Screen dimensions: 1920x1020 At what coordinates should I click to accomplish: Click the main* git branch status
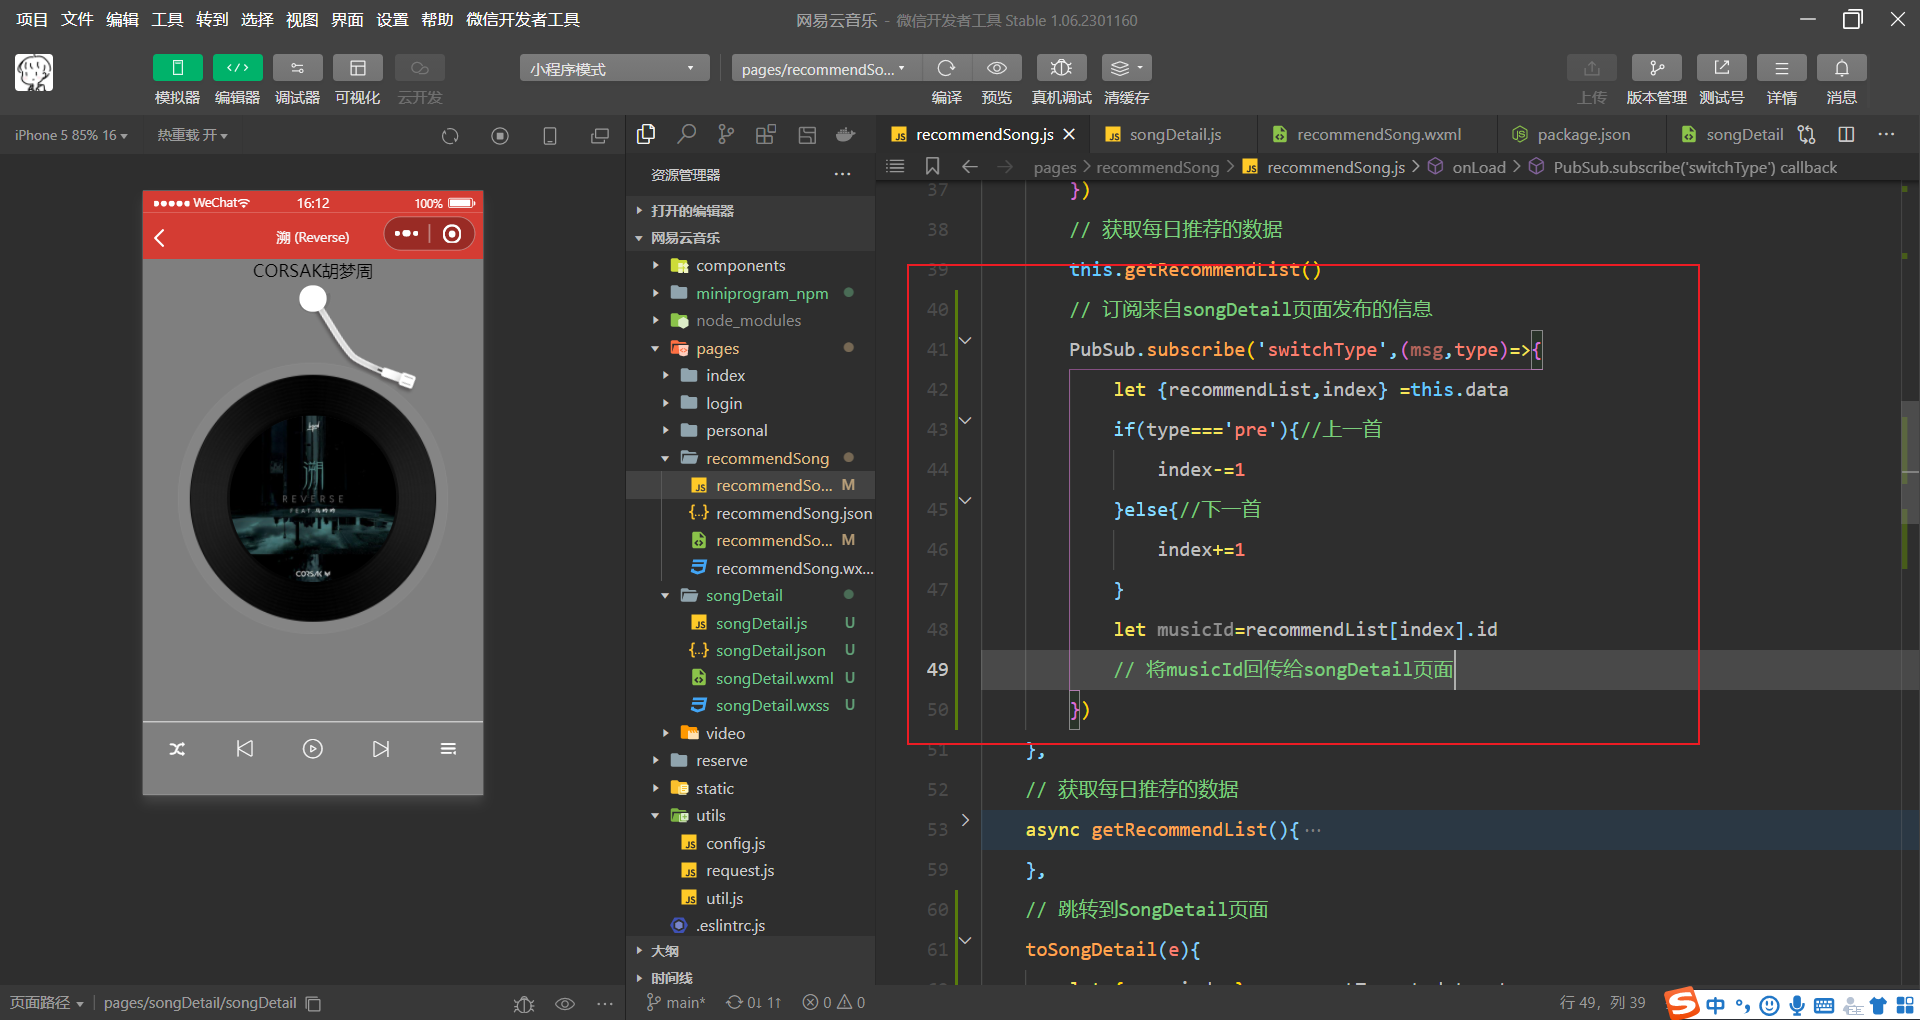(676, 1002)
